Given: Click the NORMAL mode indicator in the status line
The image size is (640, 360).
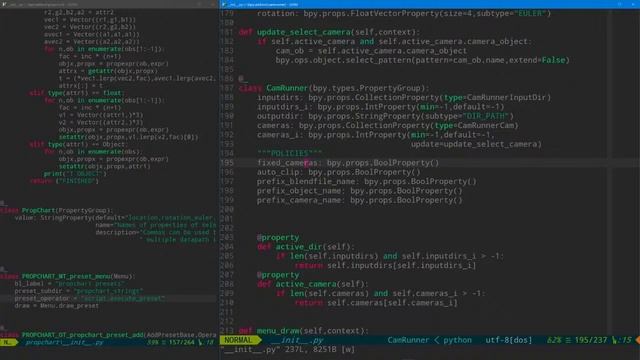Looking at the screenshot, I should point(238,340).
